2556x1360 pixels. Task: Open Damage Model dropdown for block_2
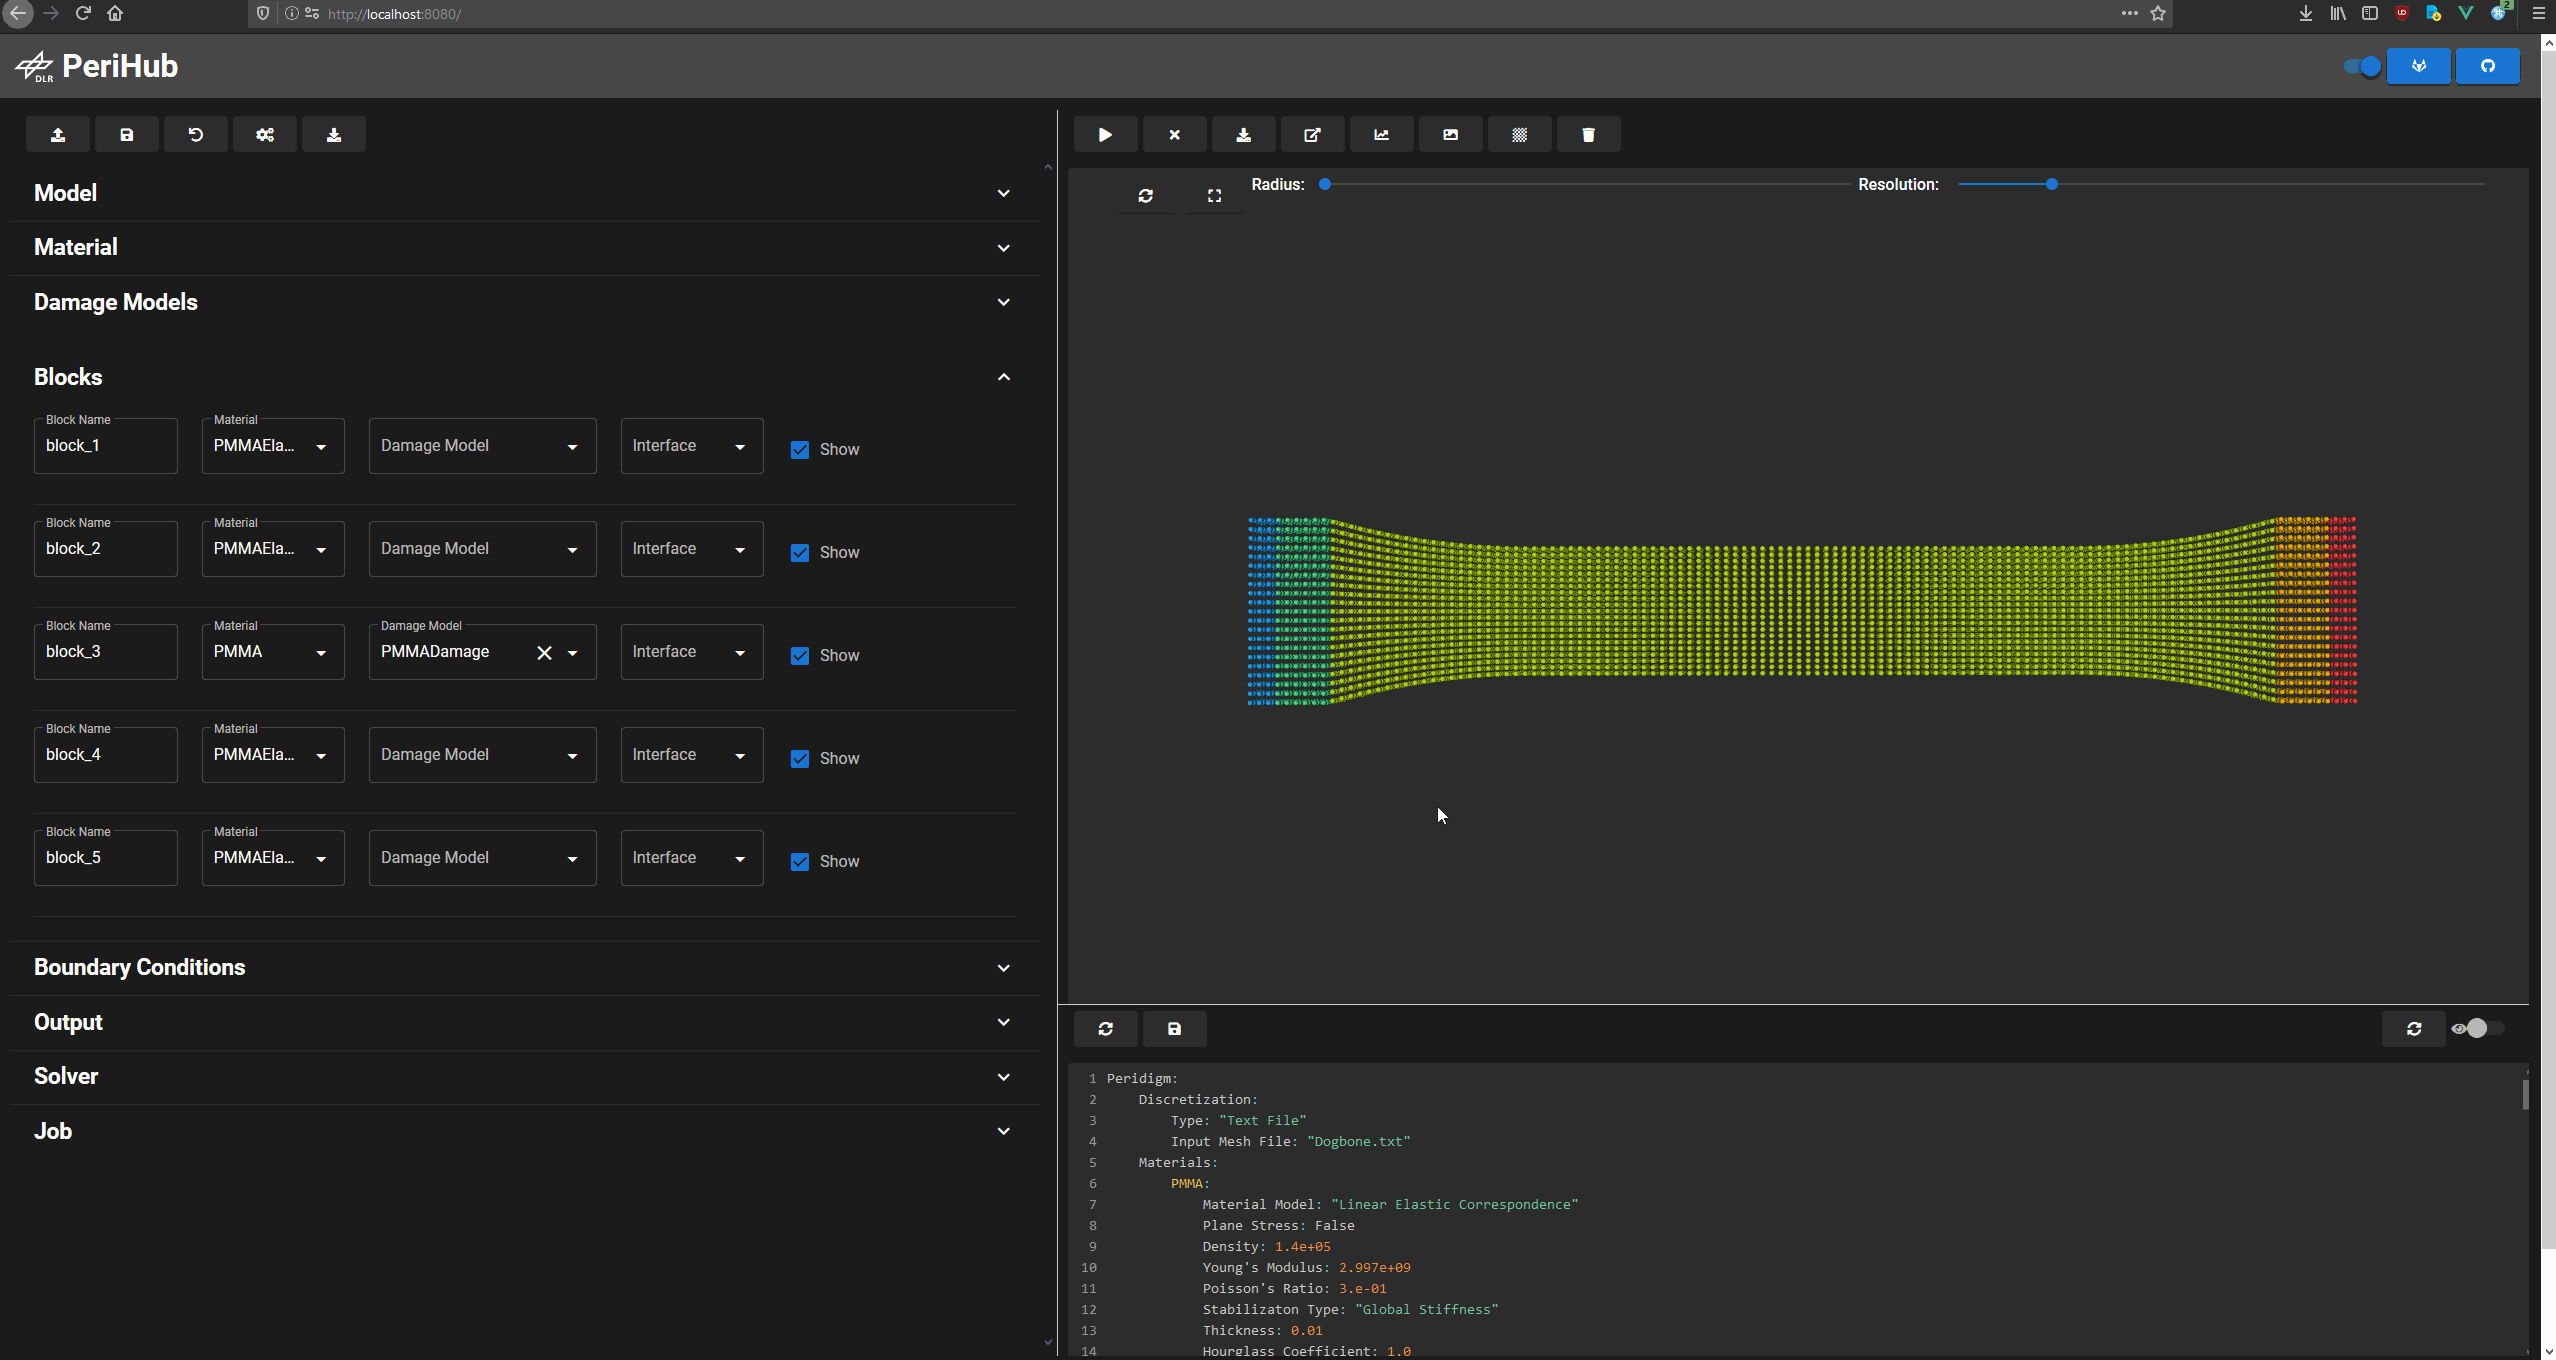[x=482, y=549]
